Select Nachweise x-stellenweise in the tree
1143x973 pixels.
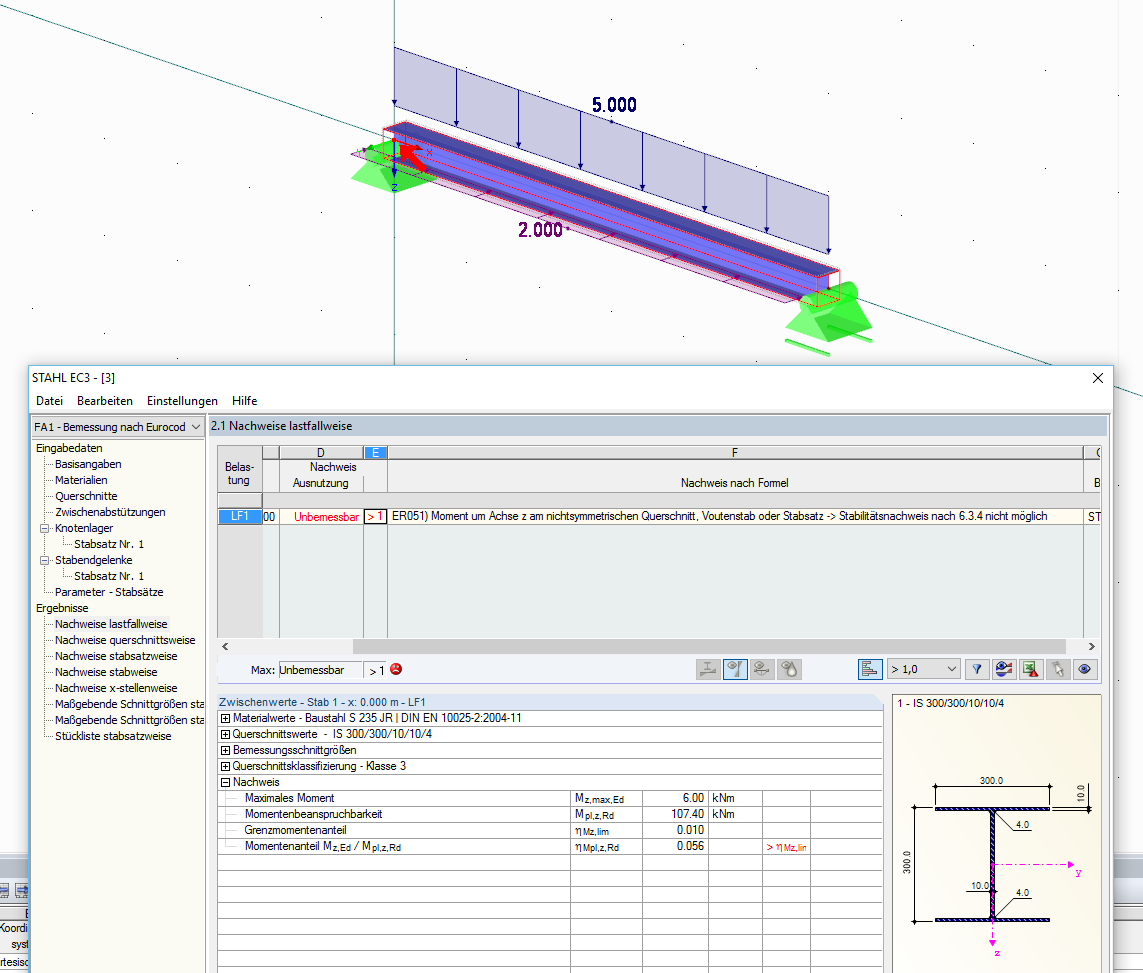pyautogui.click(x=116, y=689)
